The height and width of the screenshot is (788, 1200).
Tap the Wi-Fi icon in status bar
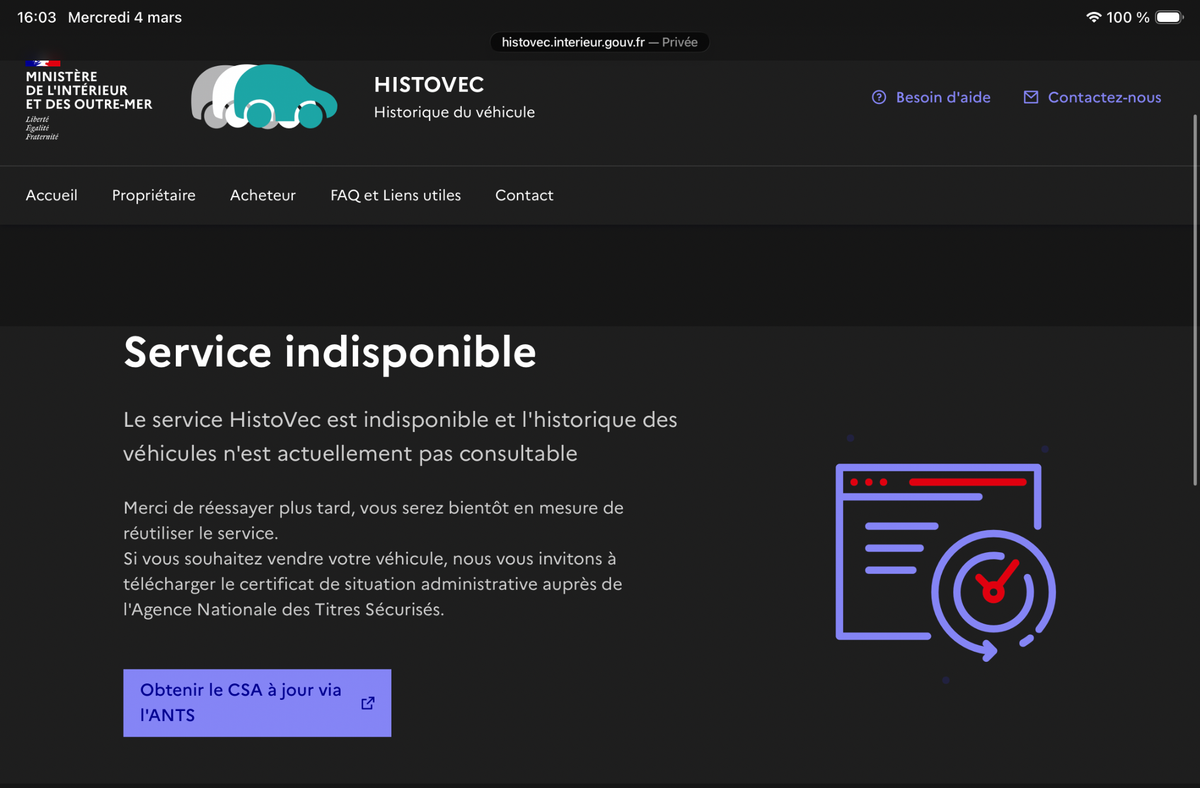coord(1093,18)
